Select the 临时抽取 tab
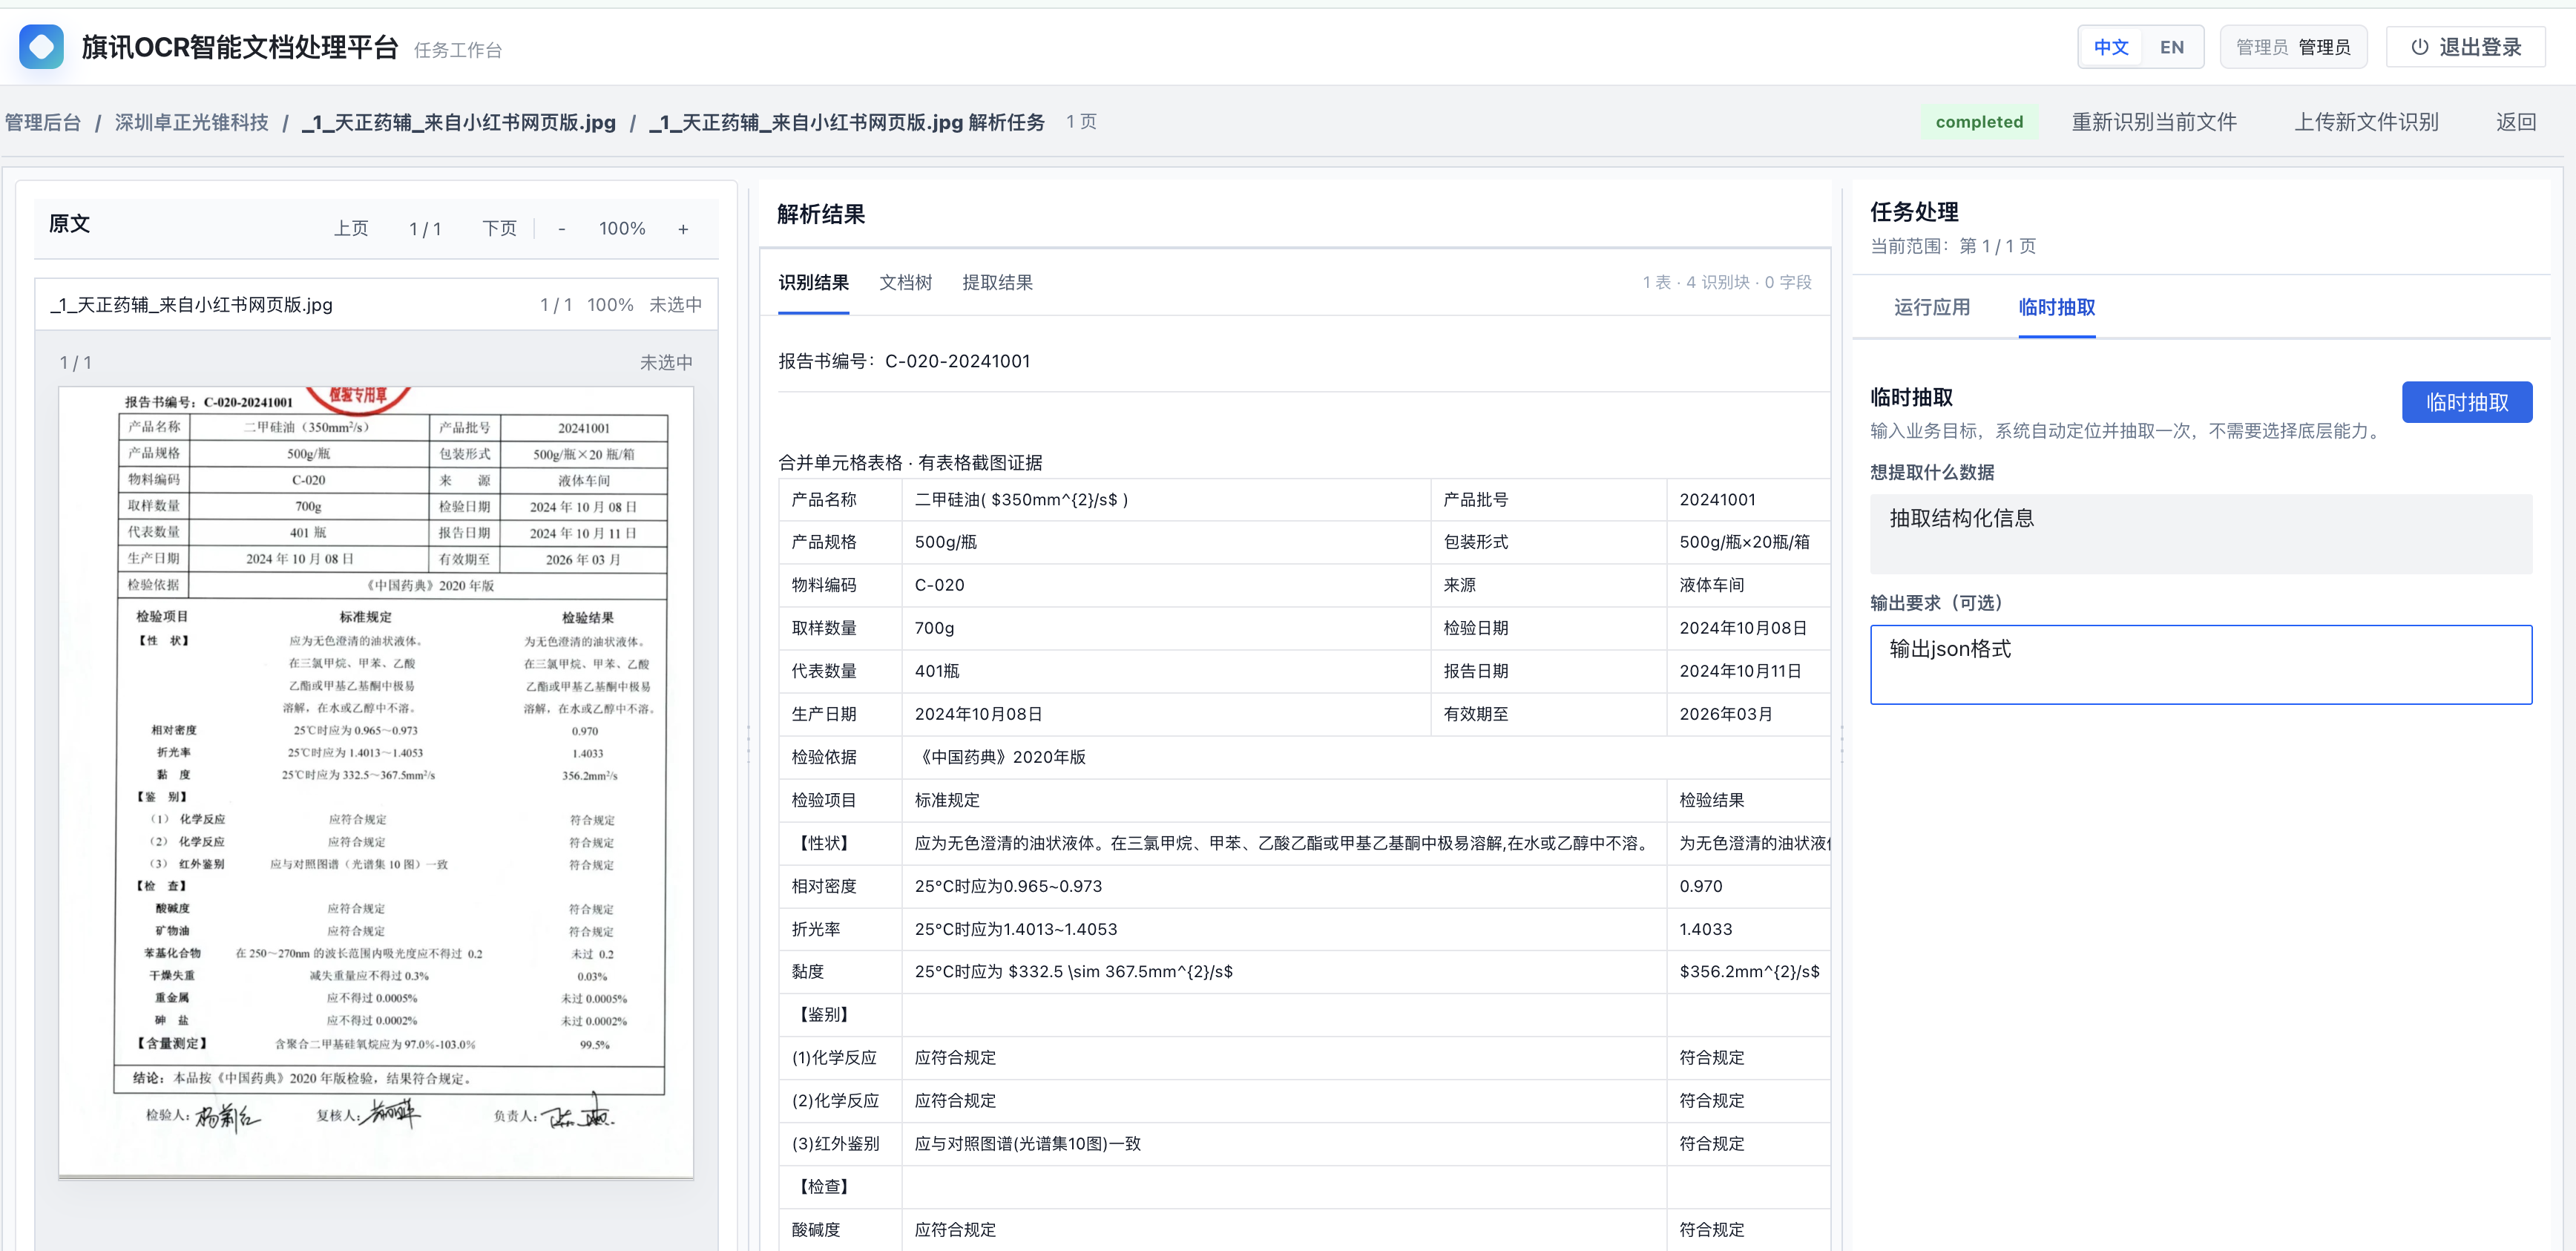Image resolution: width=2576 pixels, height=1251 pixels. (x=2056, y=307)
